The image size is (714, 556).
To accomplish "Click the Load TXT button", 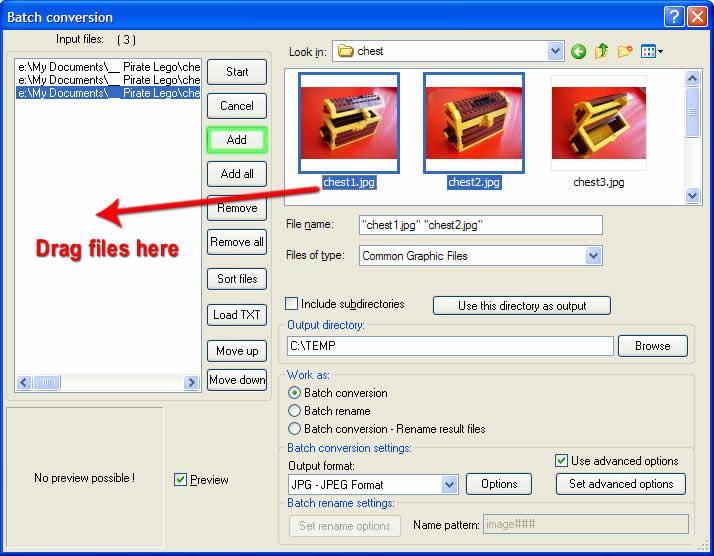I will click(x=237, y=315).
